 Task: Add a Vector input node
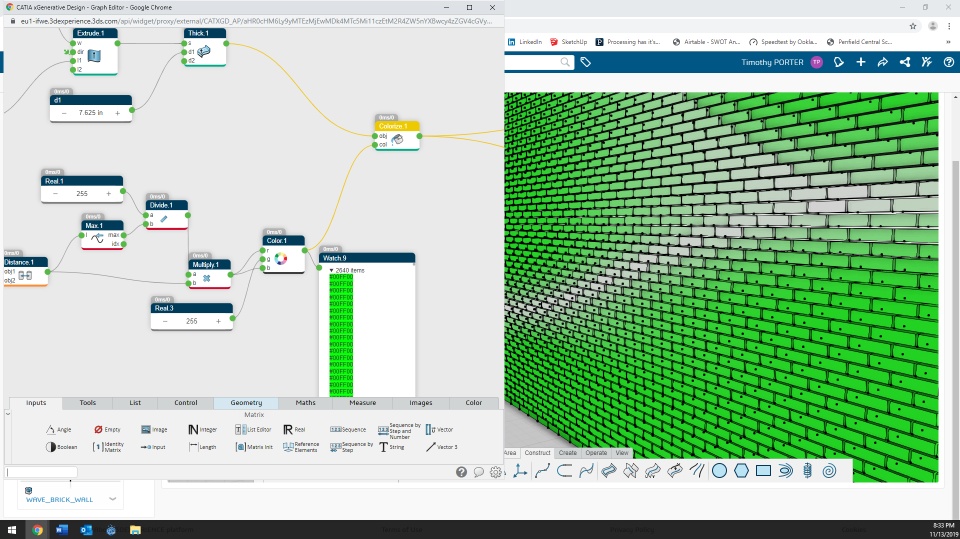tap(439, 429)
